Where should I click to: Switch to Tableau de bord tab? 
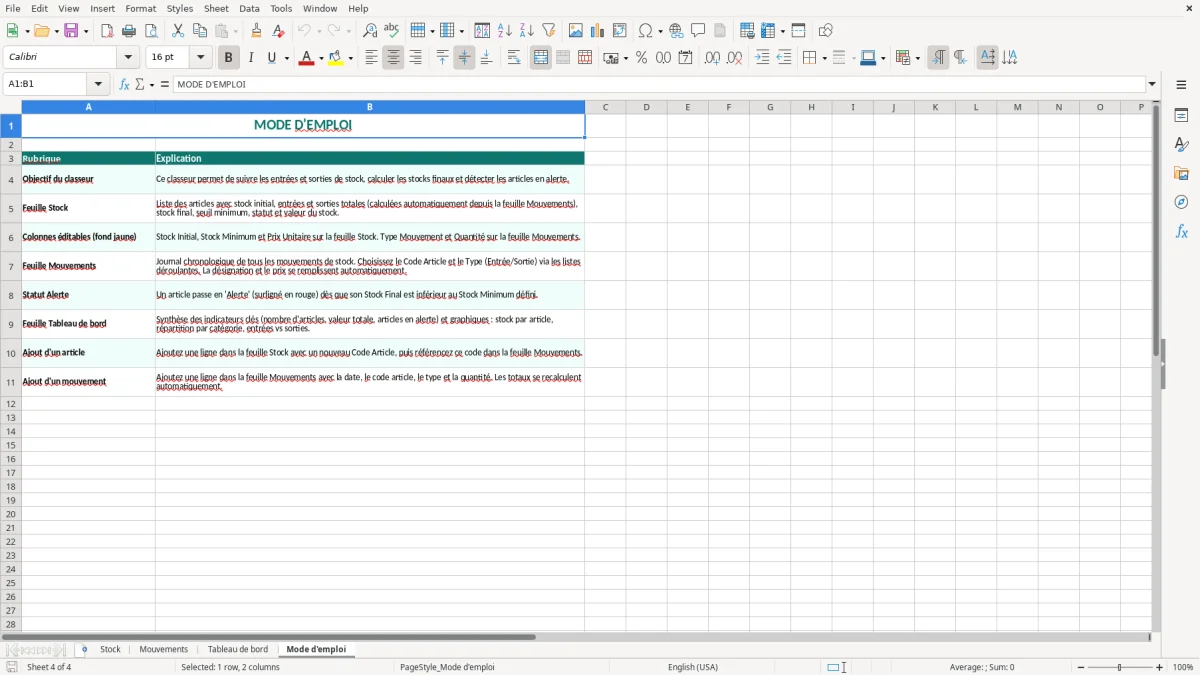[238, 649]
